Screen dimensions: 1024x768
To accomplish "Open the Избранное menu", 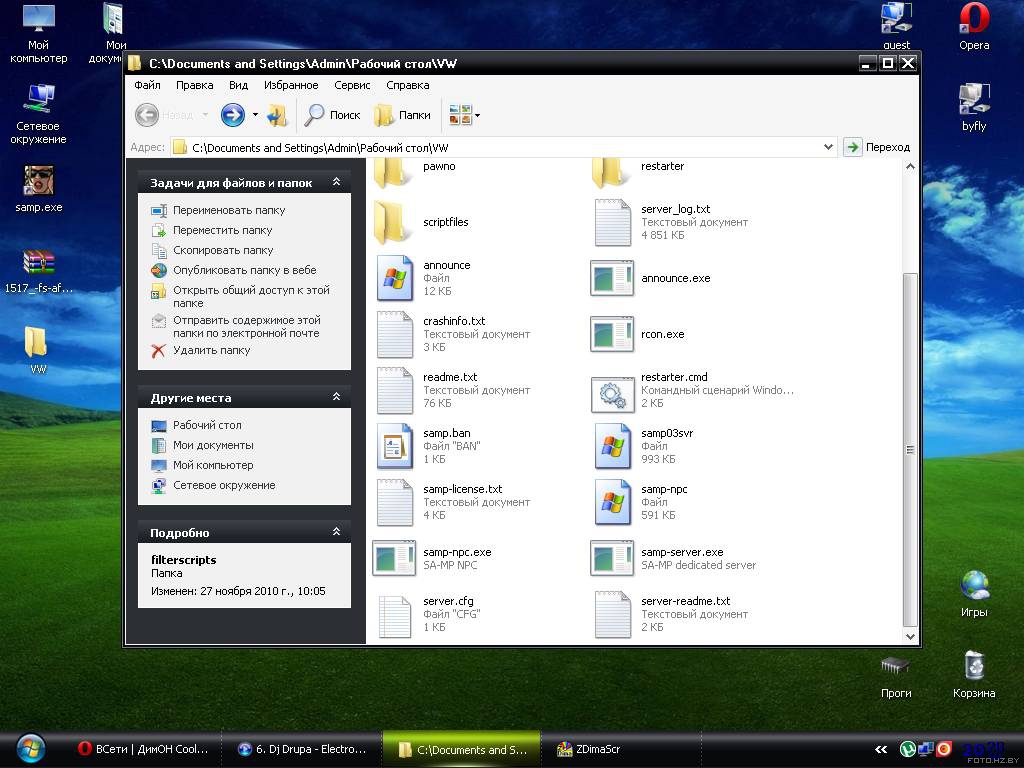I will click(291, 85).
